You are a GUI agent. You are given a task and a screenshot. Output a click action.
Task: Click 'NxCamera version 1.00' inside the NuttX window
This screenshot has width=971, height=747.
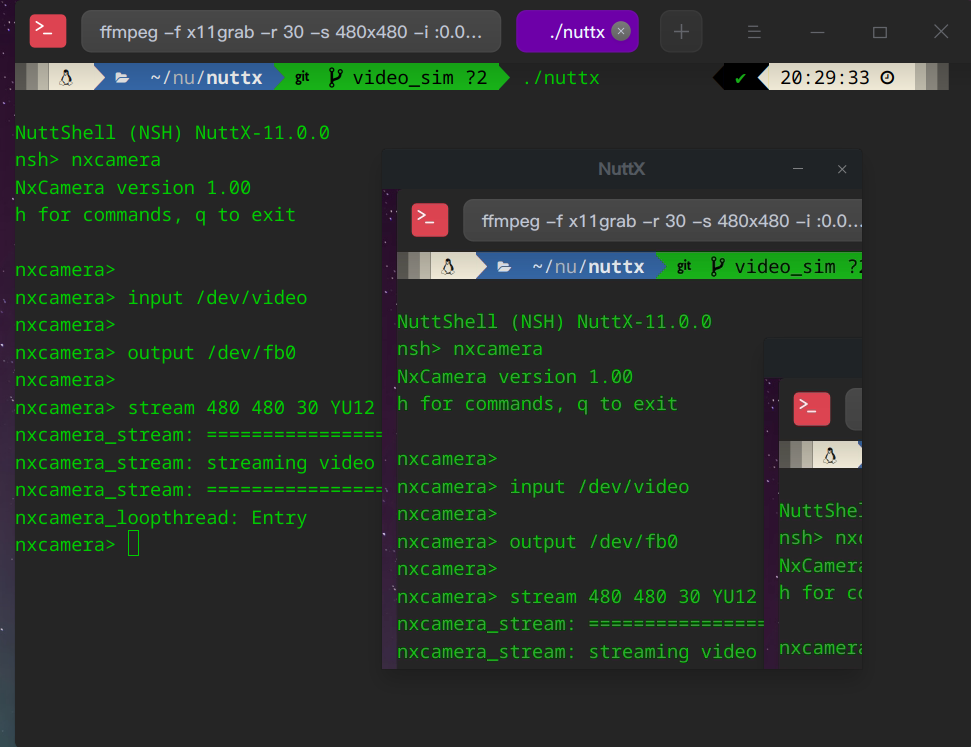coord(515,377)
